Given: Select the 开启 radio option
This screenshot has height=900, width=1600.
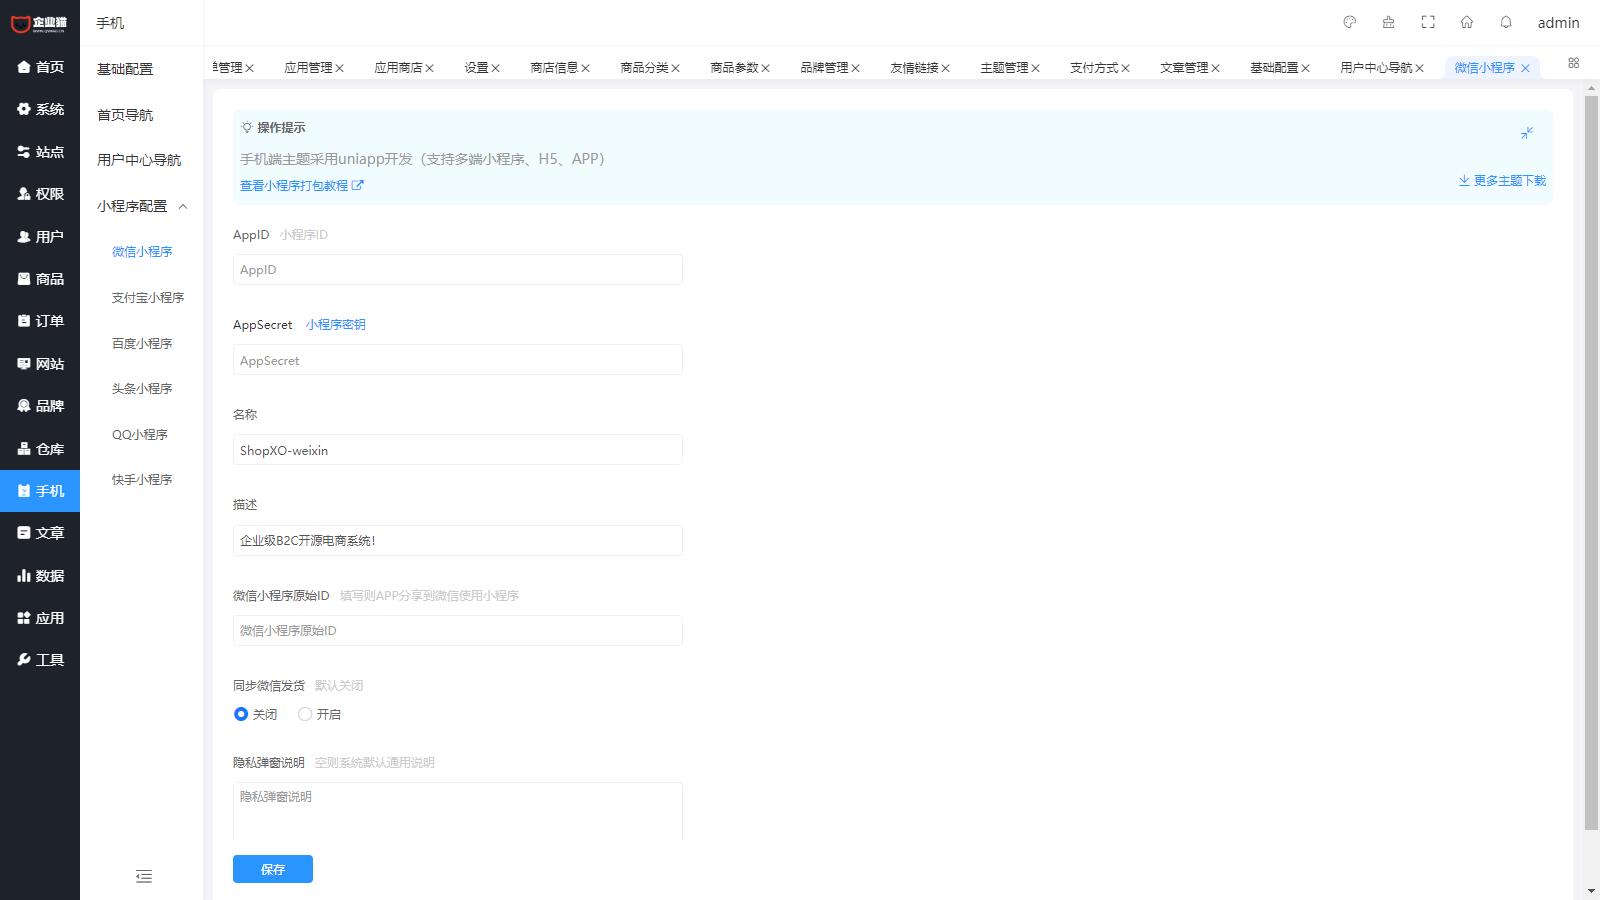Looking at the screenshot, I should pyautogui.click(x=305, y=714).
